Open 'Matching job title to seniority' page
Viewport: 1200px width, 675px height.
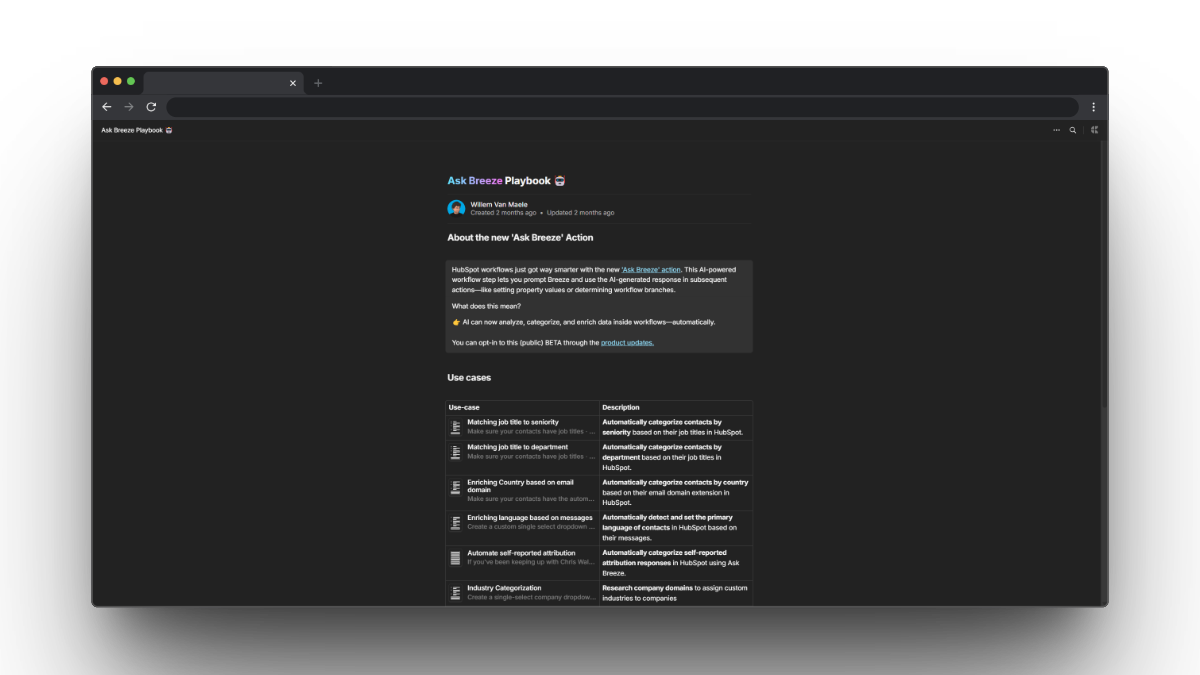point(513,422)
